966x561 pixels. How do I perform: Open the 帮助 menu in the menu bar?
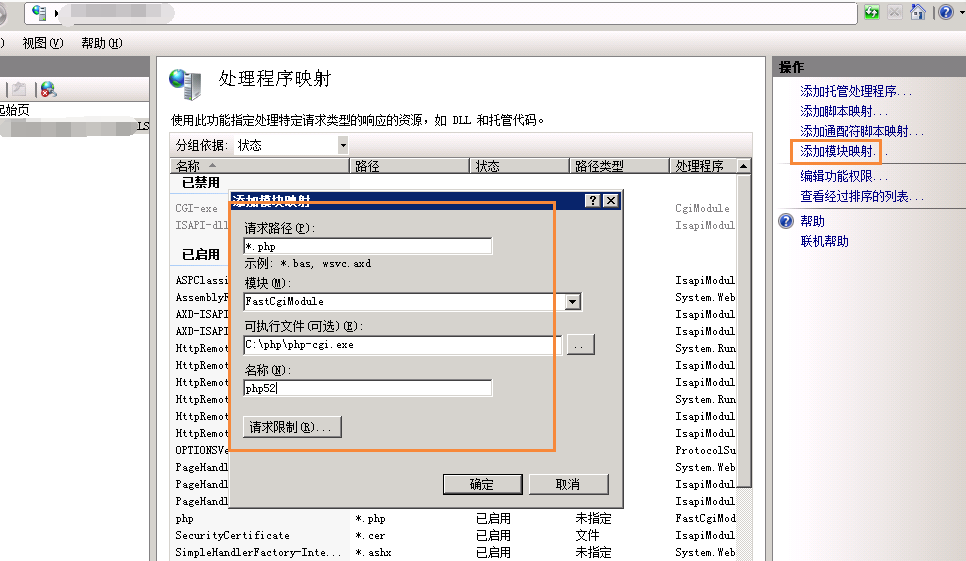(101, 43)
